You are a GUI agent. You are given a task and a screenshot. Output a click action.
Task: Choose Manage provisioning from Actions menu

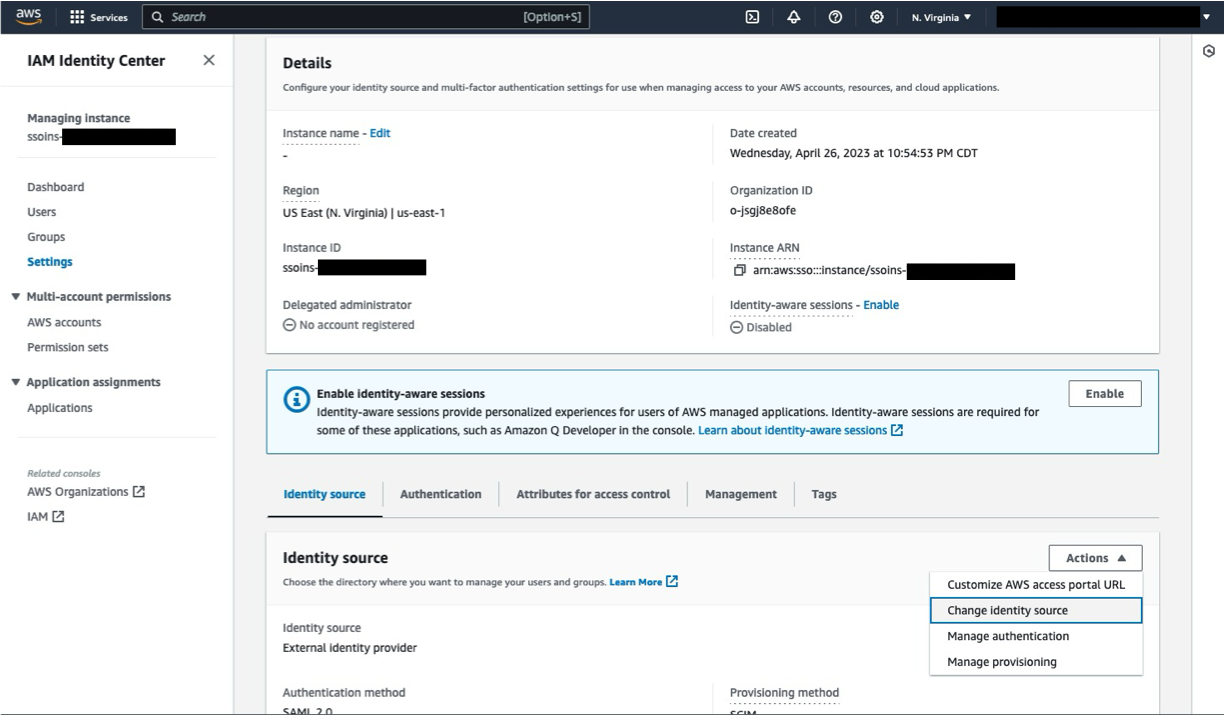pos(1003,661)
